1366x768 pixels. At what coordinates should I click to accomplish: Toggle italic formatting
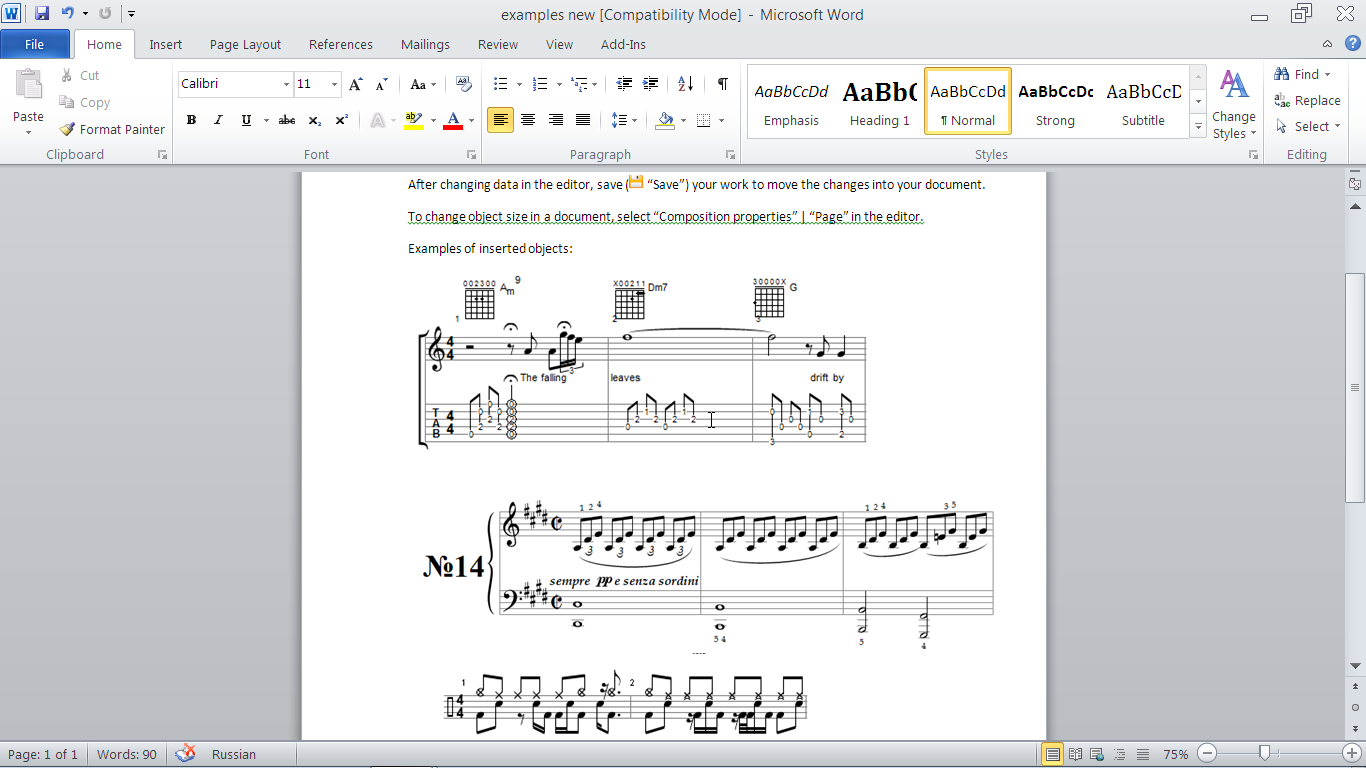218,120
